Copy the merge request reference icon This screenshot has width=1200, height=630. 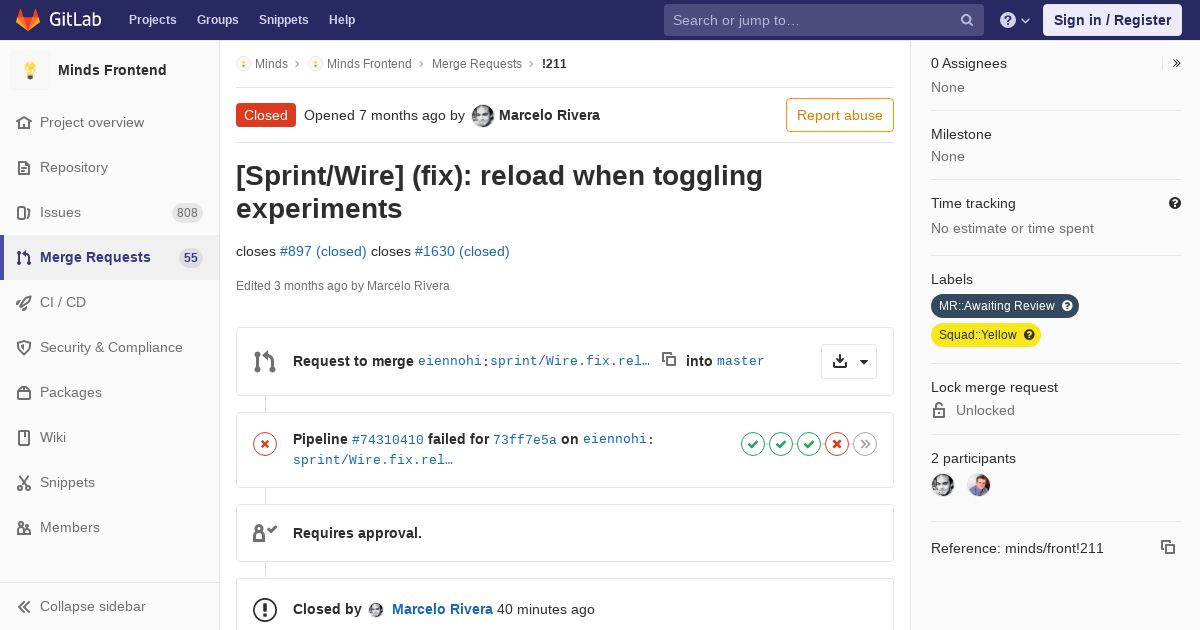click(1167, 547)
